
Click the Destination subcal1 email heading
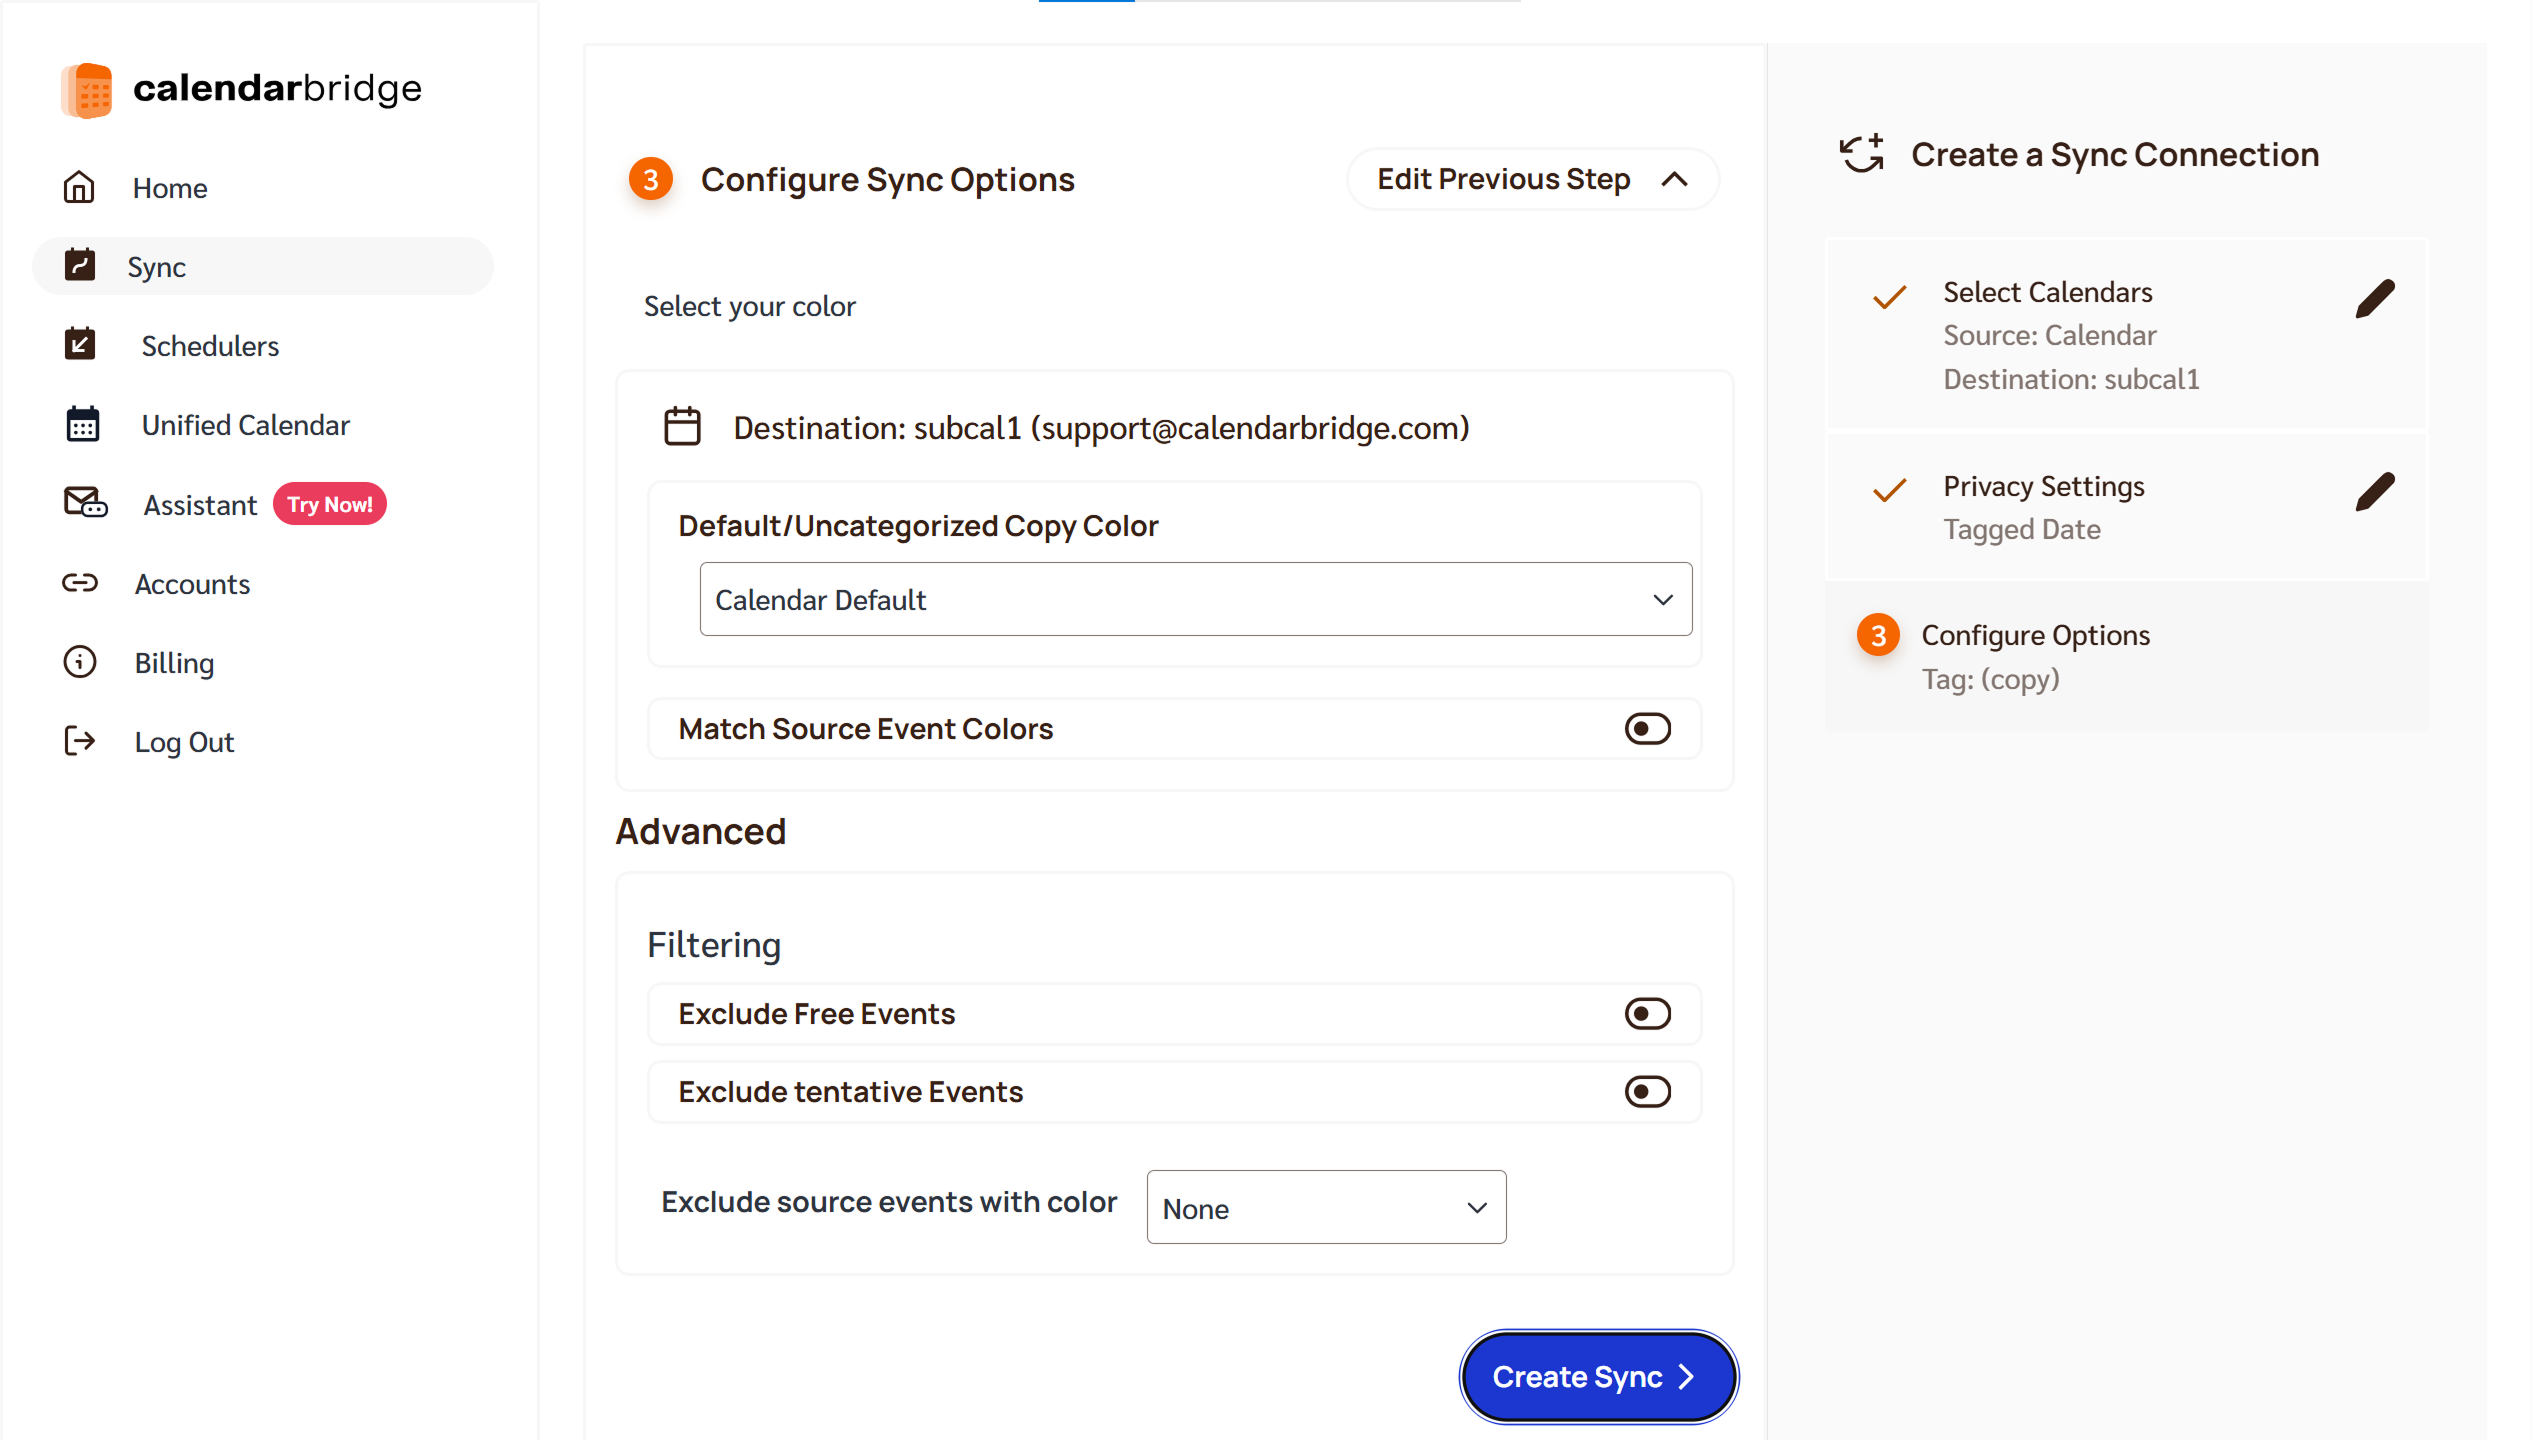coord(1101,428)
